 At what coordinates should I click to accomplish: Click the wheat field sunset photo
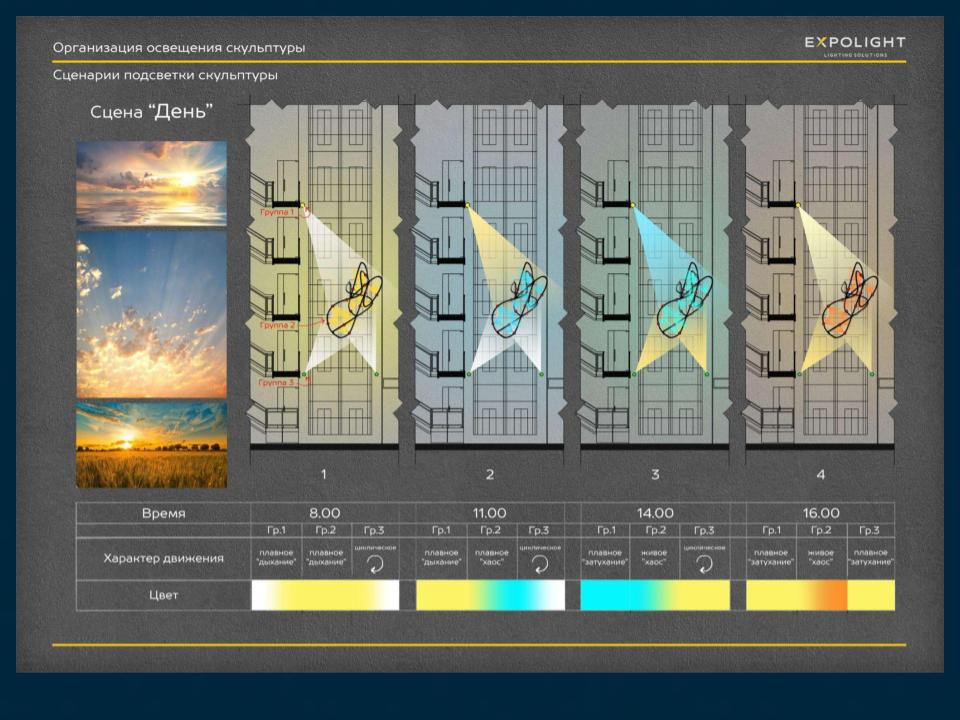(151, 444)
